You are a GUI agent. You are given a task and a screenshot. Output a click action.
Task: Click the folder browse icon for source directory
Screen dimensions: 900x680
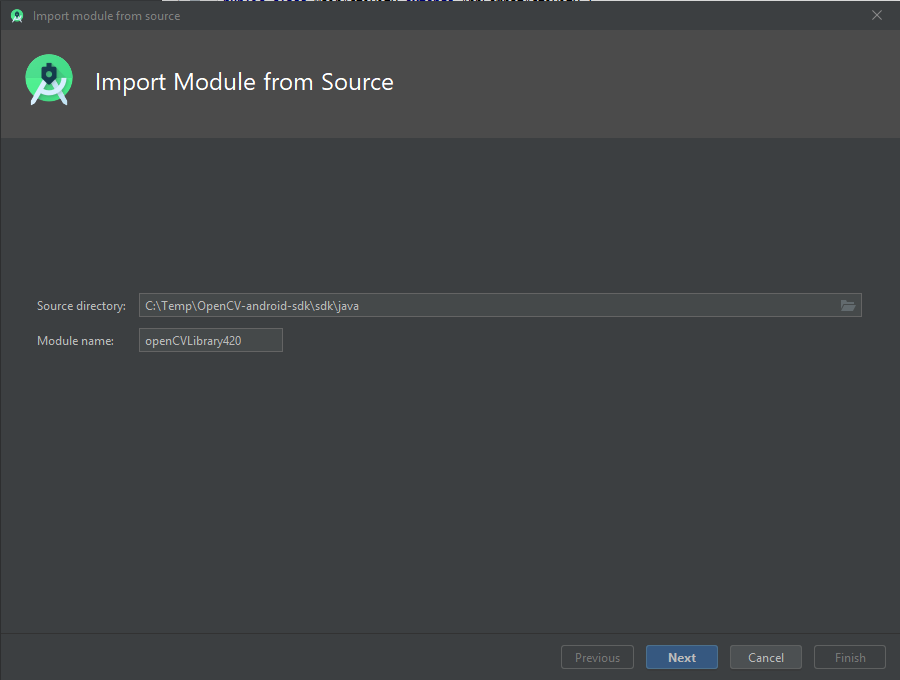point(848,305)
